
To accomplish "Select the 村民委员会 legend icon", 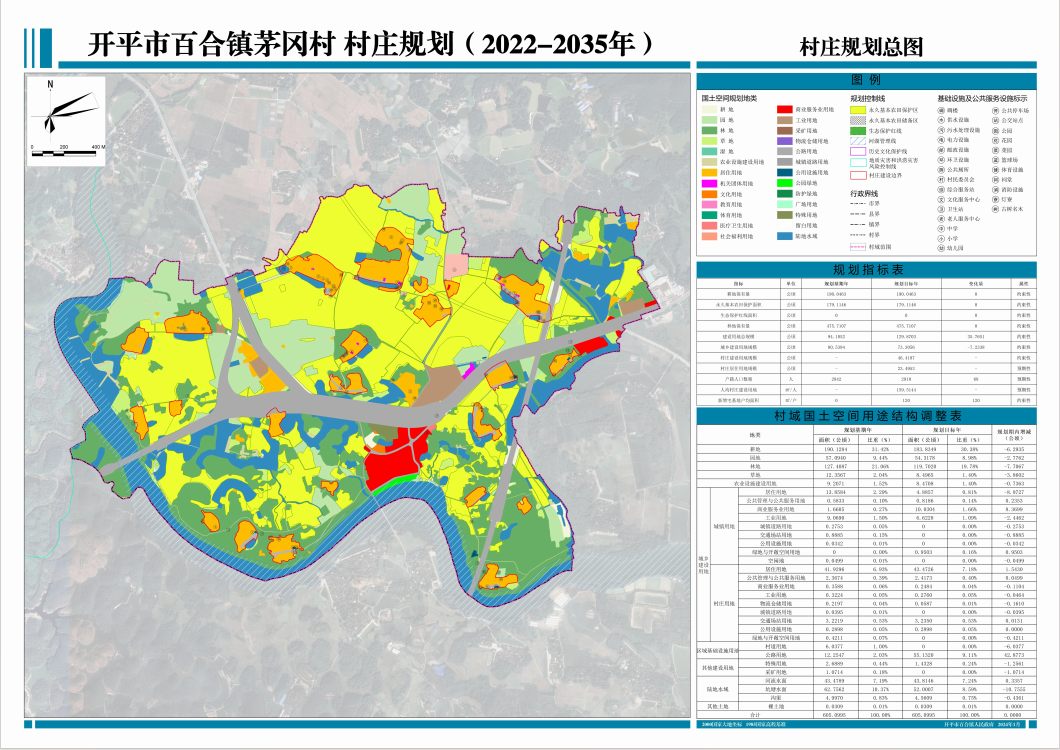I will pos(941,179).
